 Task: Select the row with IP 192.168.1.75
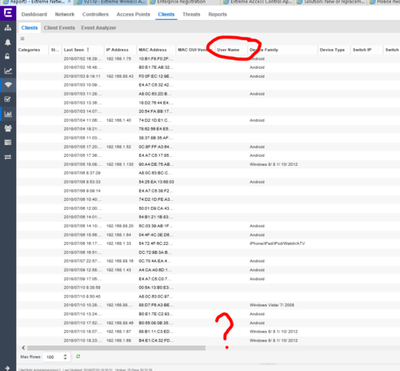pyautogui.click(x=208, y=59)
